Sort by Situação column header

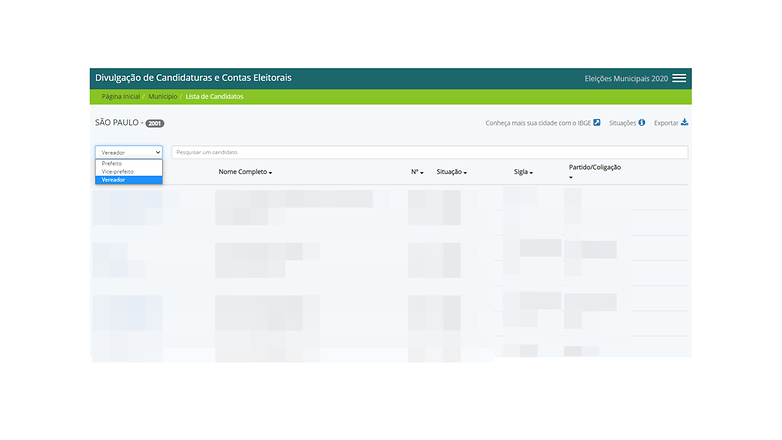(451, 172)
